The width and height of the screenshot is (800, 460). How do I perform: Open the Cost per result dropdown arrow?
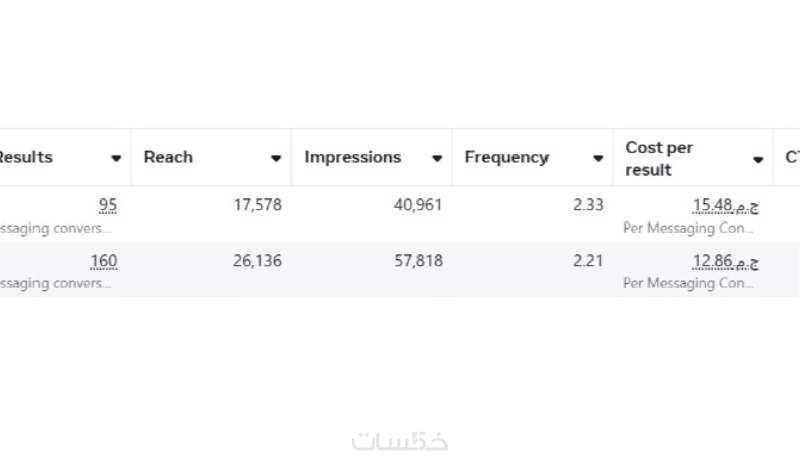758,159
